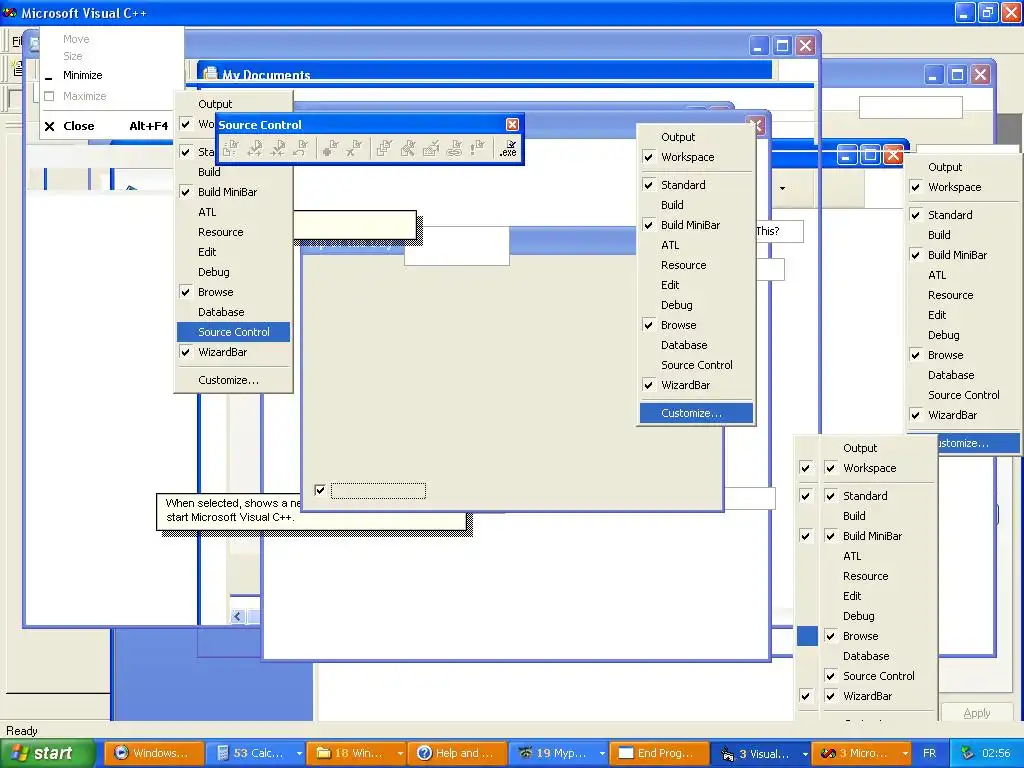Expand the 3 Visual... taskbar group arrow
Screen dimensions: 1024x768
point(805,753)
